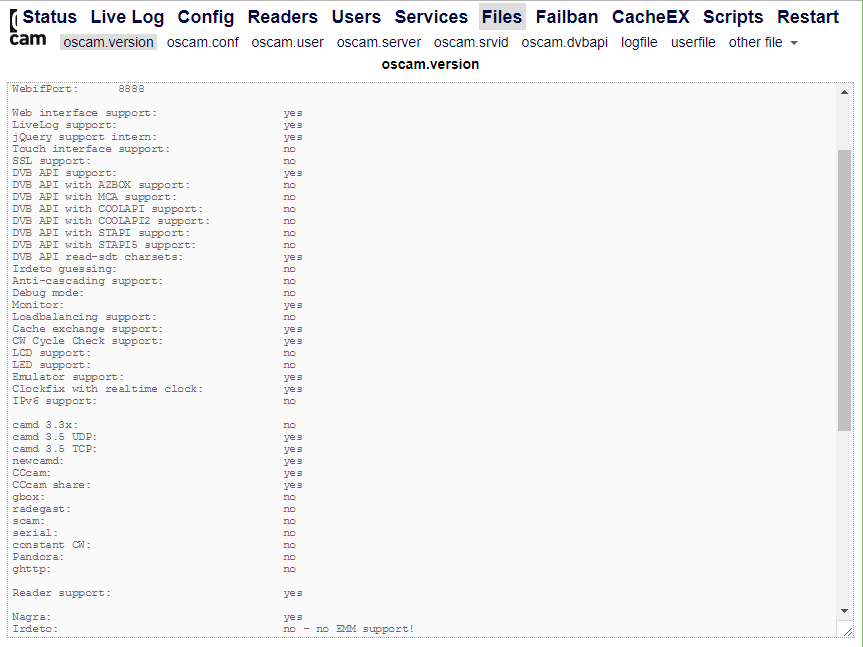Click the Restart menu item

808,17
